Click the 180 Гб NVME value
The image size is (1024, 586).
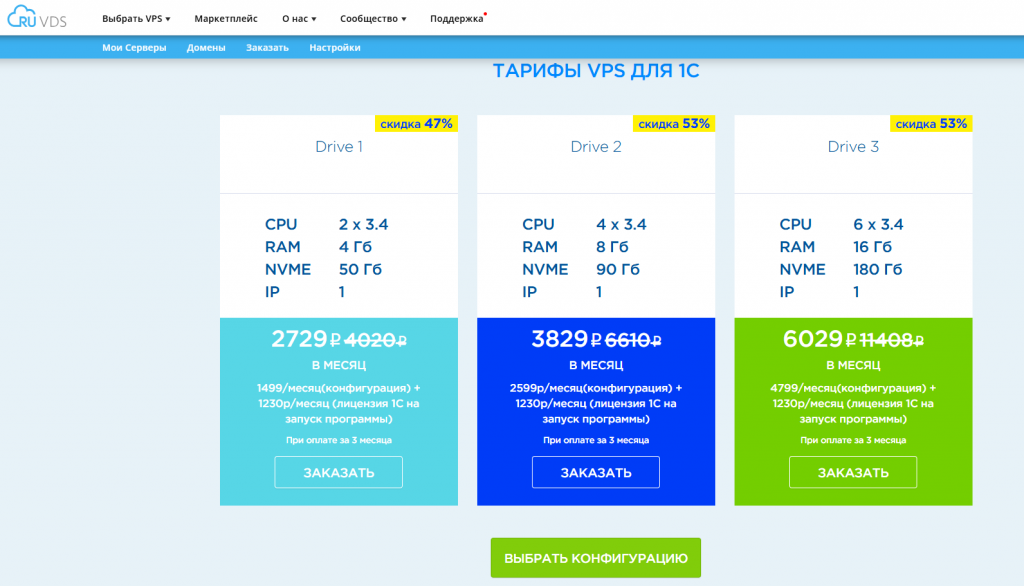point(878,269)
